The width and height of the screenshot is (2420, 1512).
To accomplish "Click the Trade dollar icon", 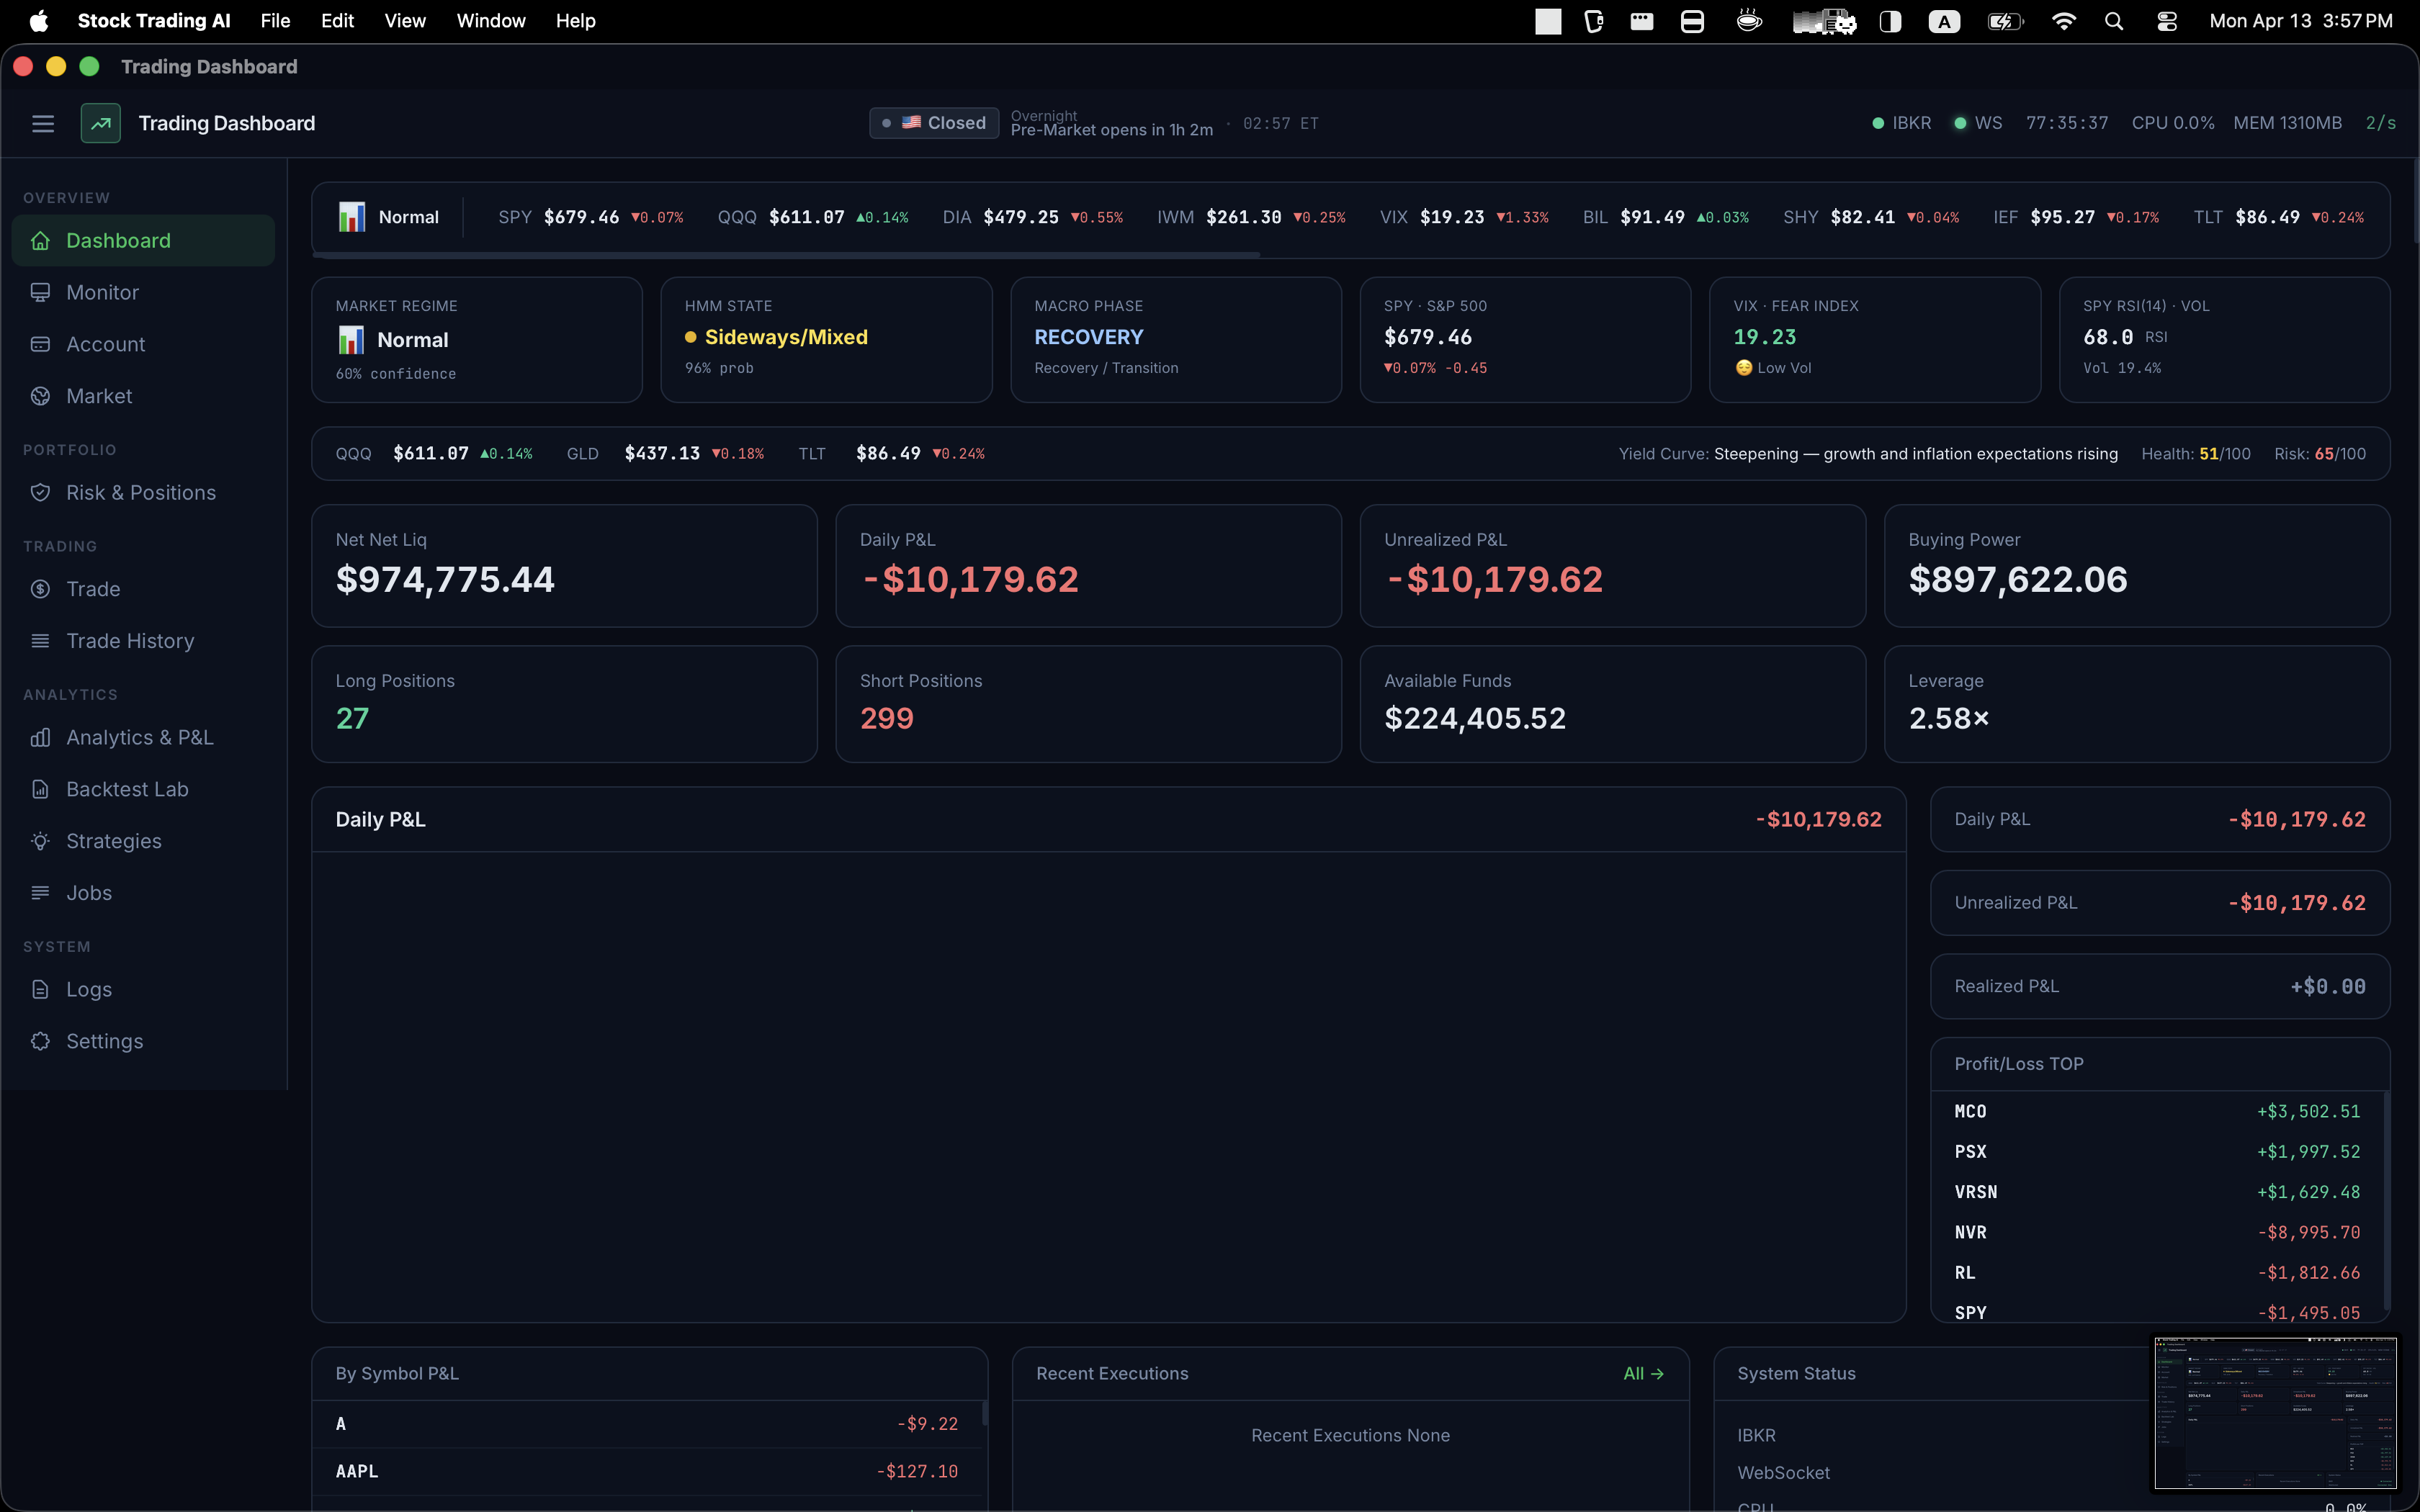I will tap(40, 589).
